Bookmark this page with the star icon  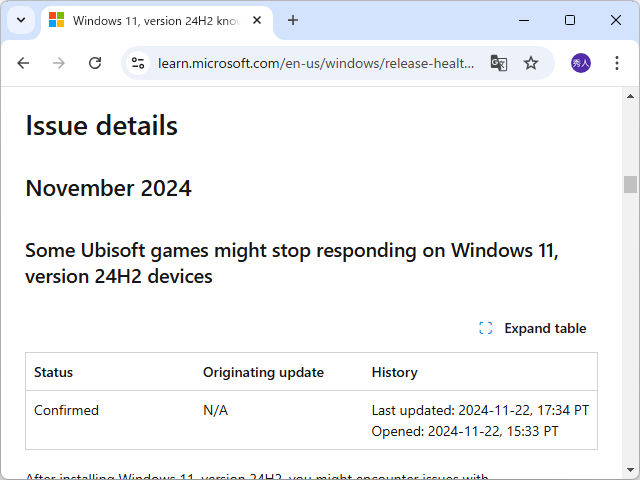tap(531, 63)
